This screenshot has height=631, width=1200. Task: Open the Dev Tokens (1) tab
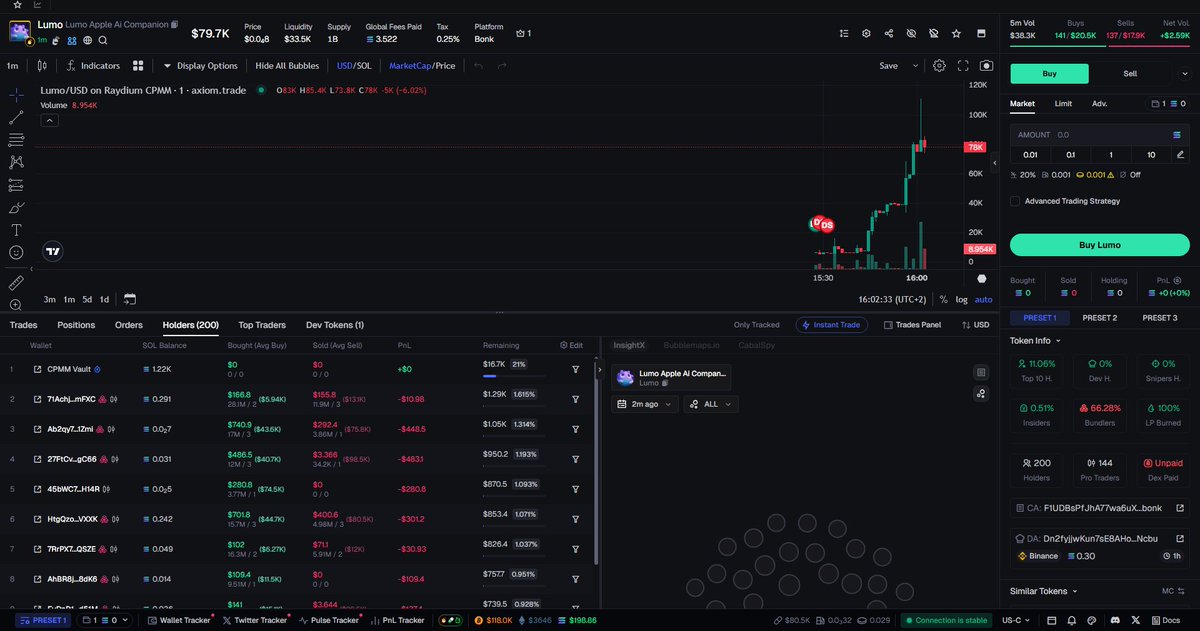(x=335, y=325)
